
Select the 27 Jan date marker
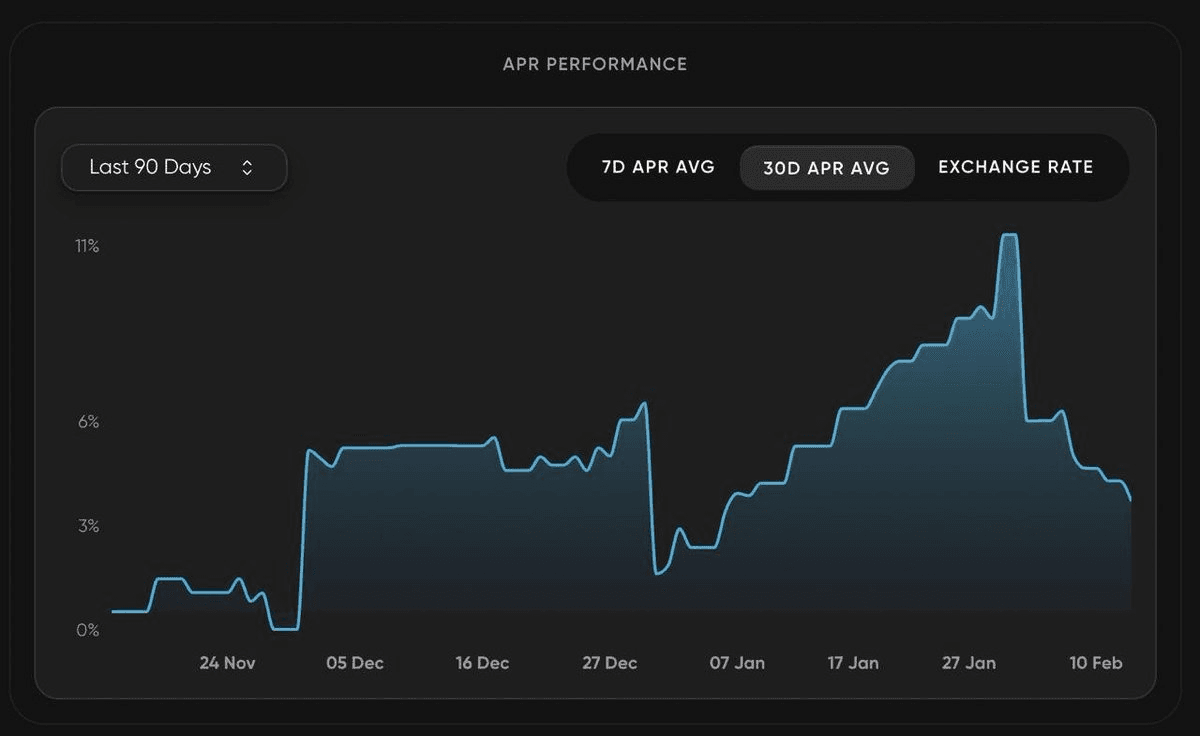tap(969, 663)
